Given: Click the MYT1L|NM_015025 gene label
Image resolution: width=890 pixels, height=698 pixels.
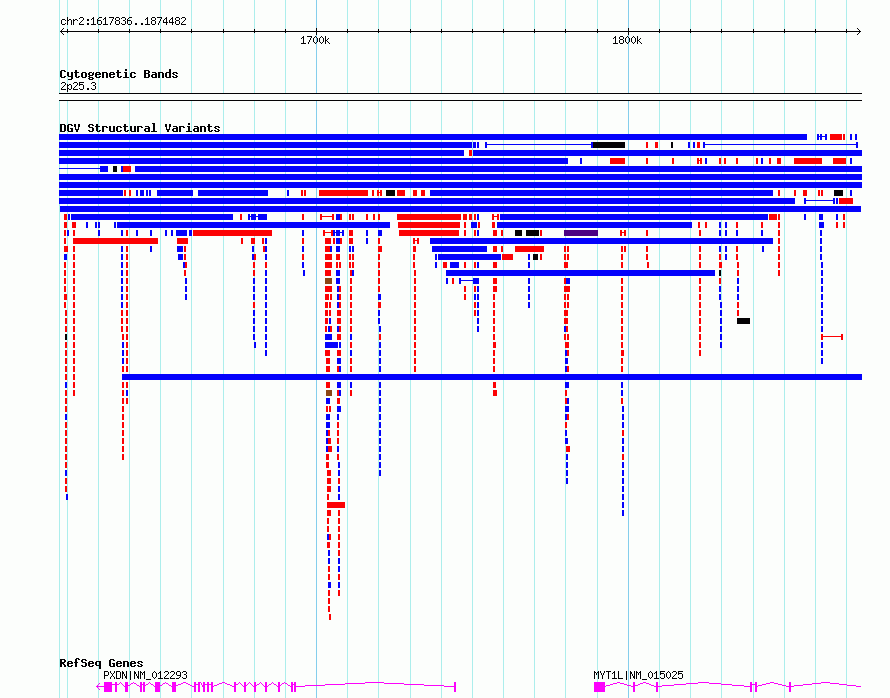Looking at the screenshot, I should pyautogui.click(x=638, y=675).
